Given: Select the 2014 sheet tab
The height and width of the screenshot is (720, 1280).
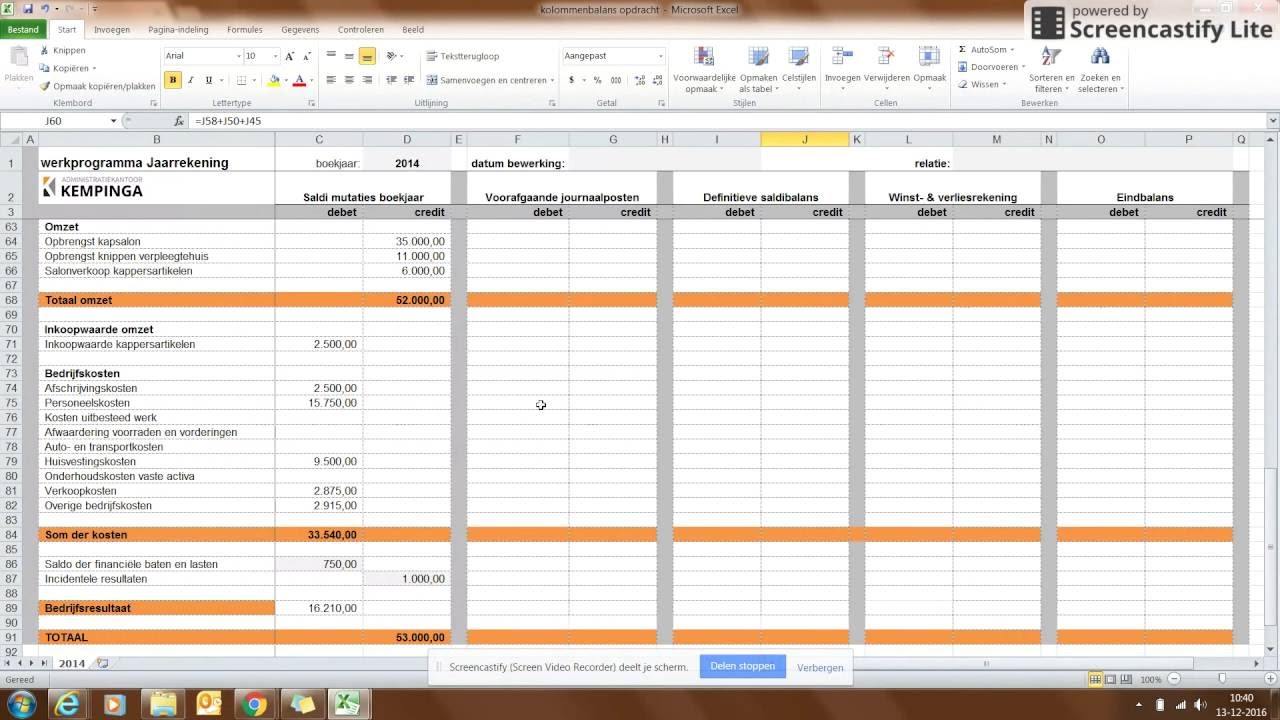Looking at the screenshot, I should (x=72, y=663).
